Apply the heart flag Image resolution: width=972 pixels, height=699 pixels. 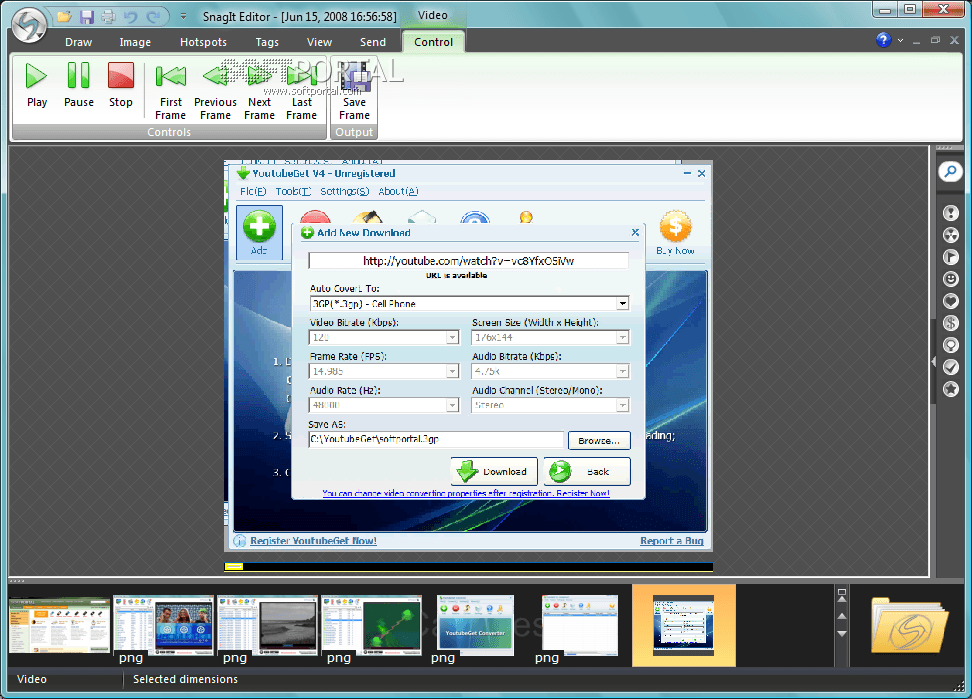(x=950, y=301)
